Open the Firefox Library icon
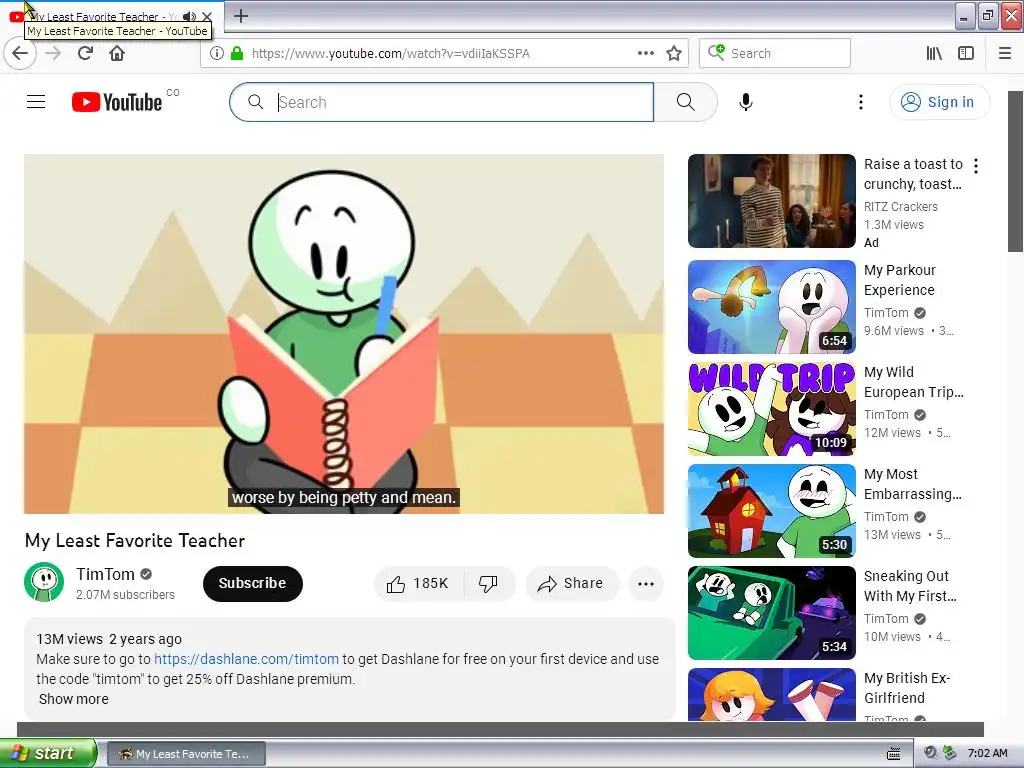 click(x=934, y=53)
